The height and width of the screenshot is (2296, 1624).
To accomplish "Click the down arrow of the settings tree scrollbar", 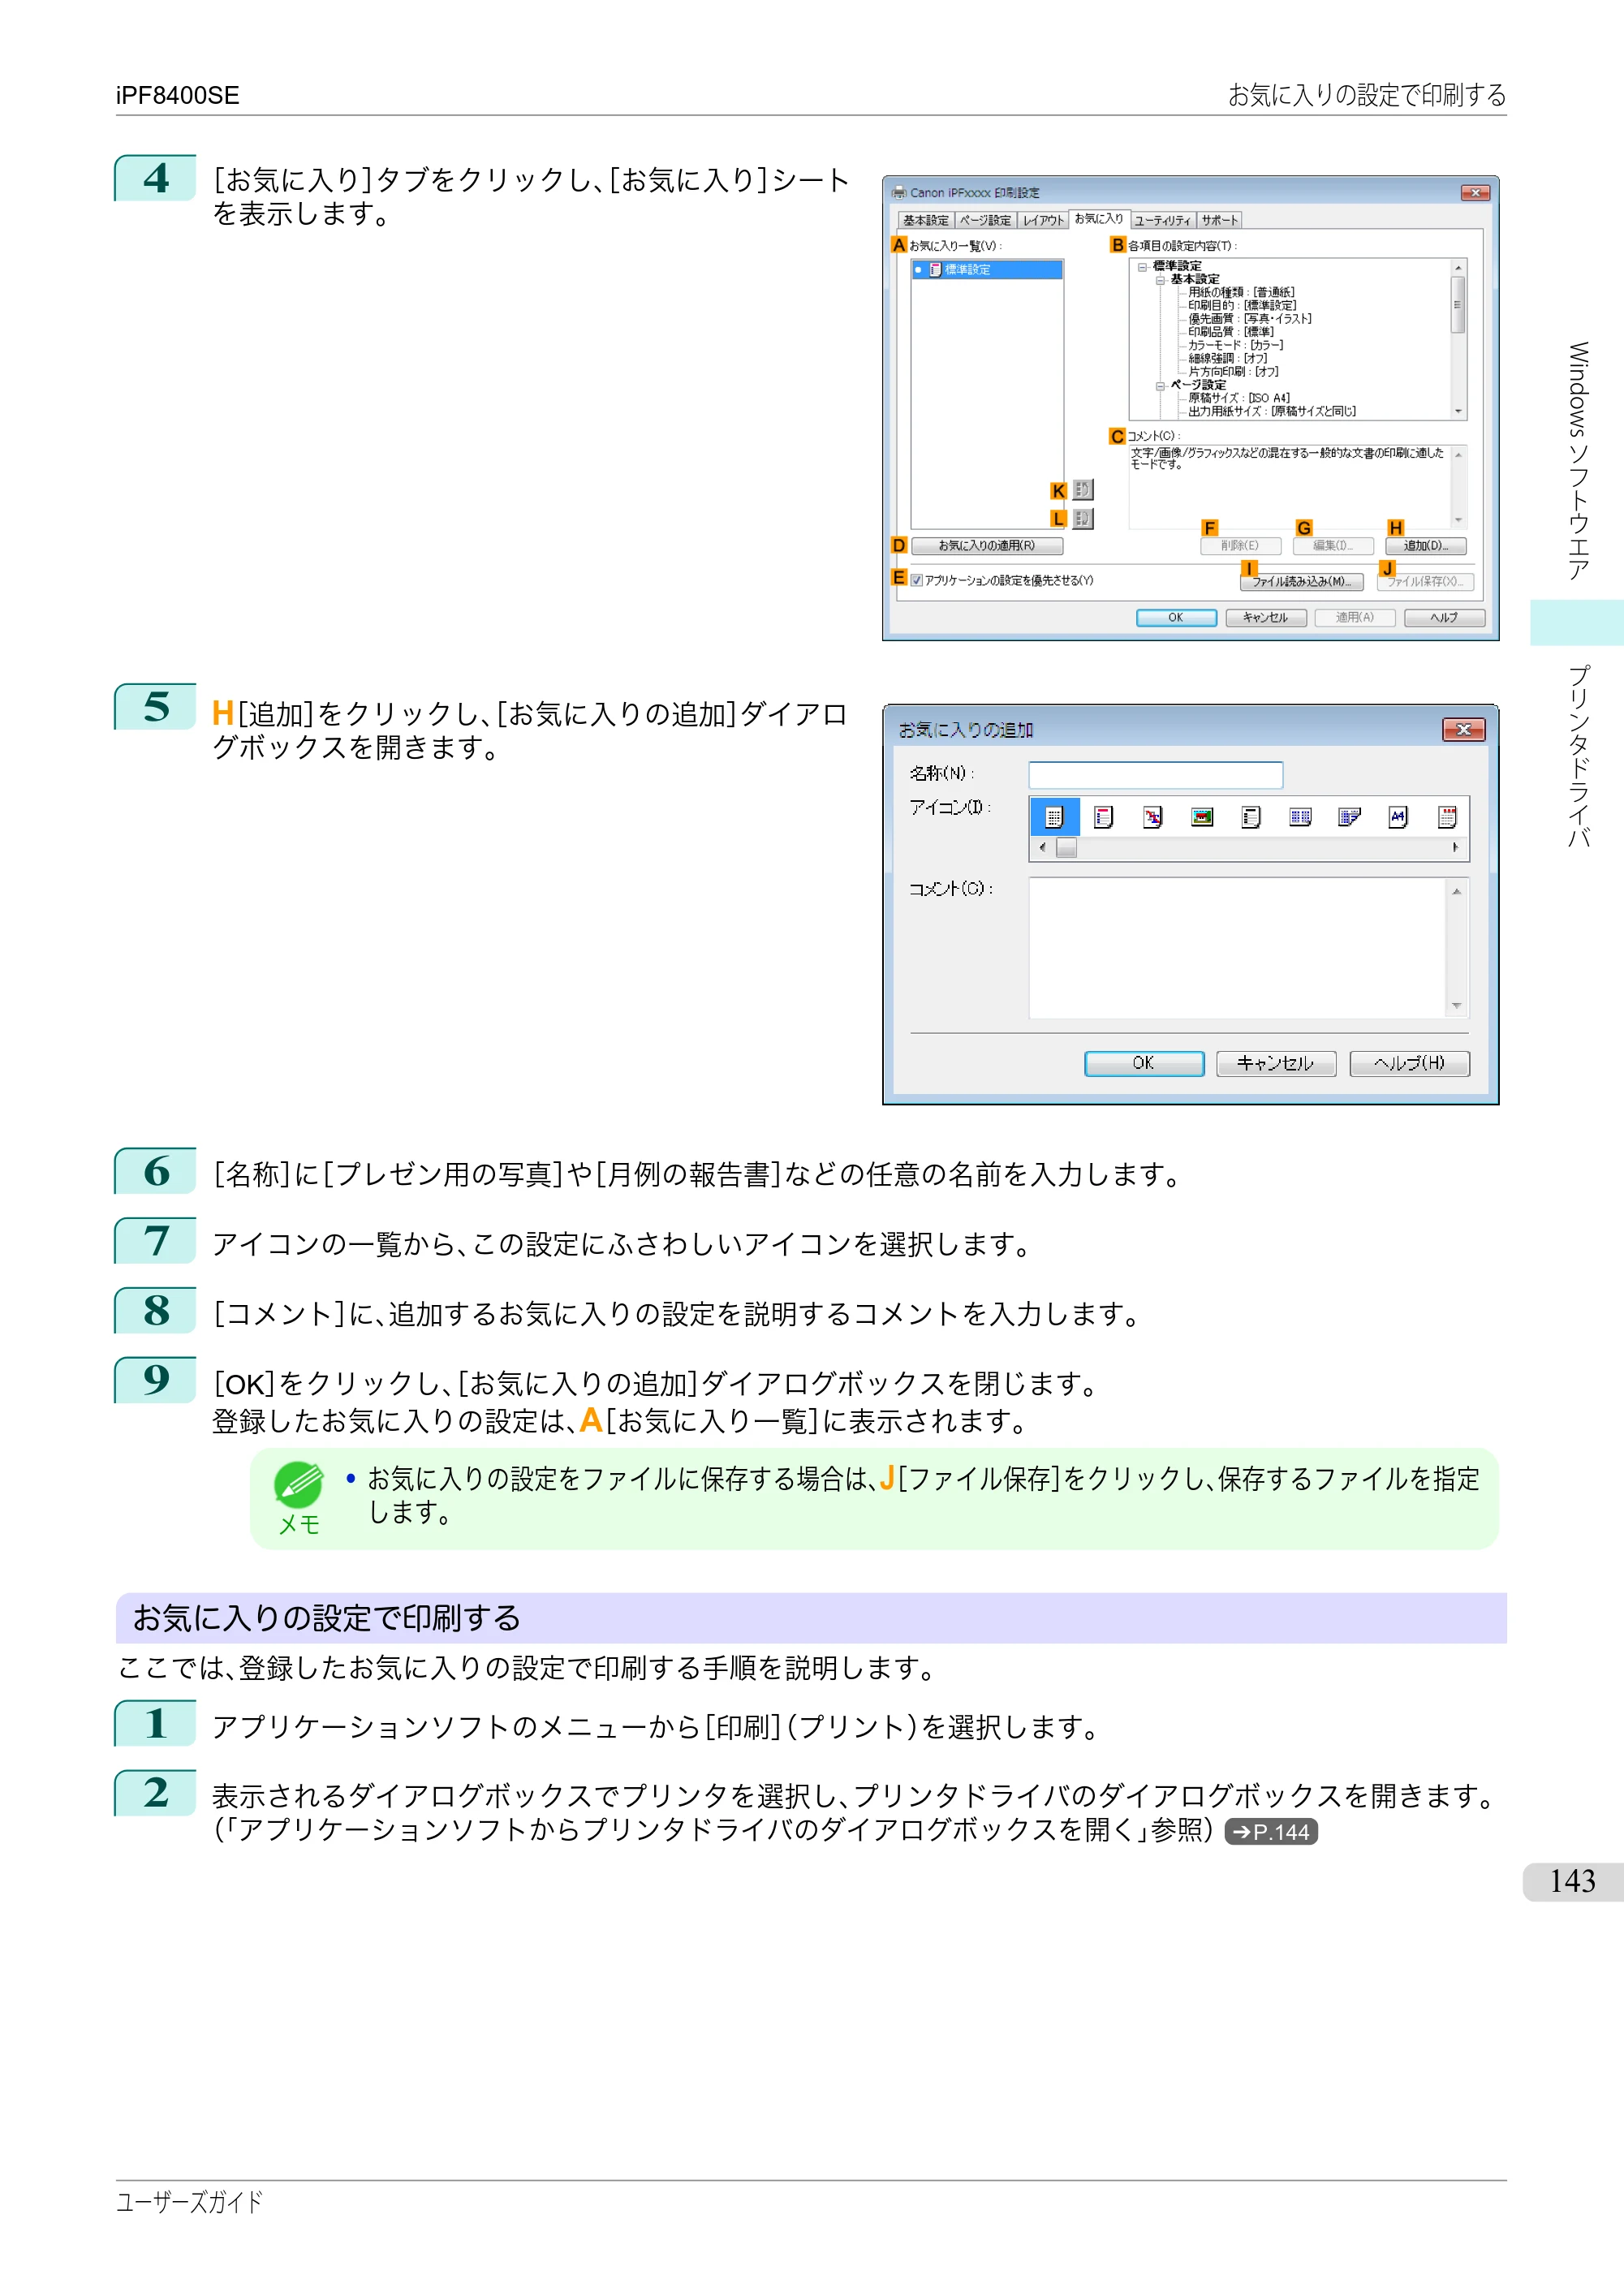I will tap(1458, 412).
